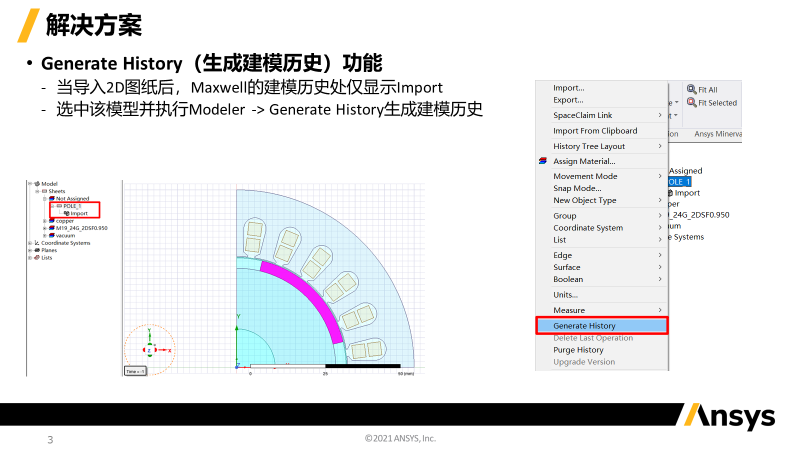Click the Import icon in right-side tree

(x=670, y=193)
